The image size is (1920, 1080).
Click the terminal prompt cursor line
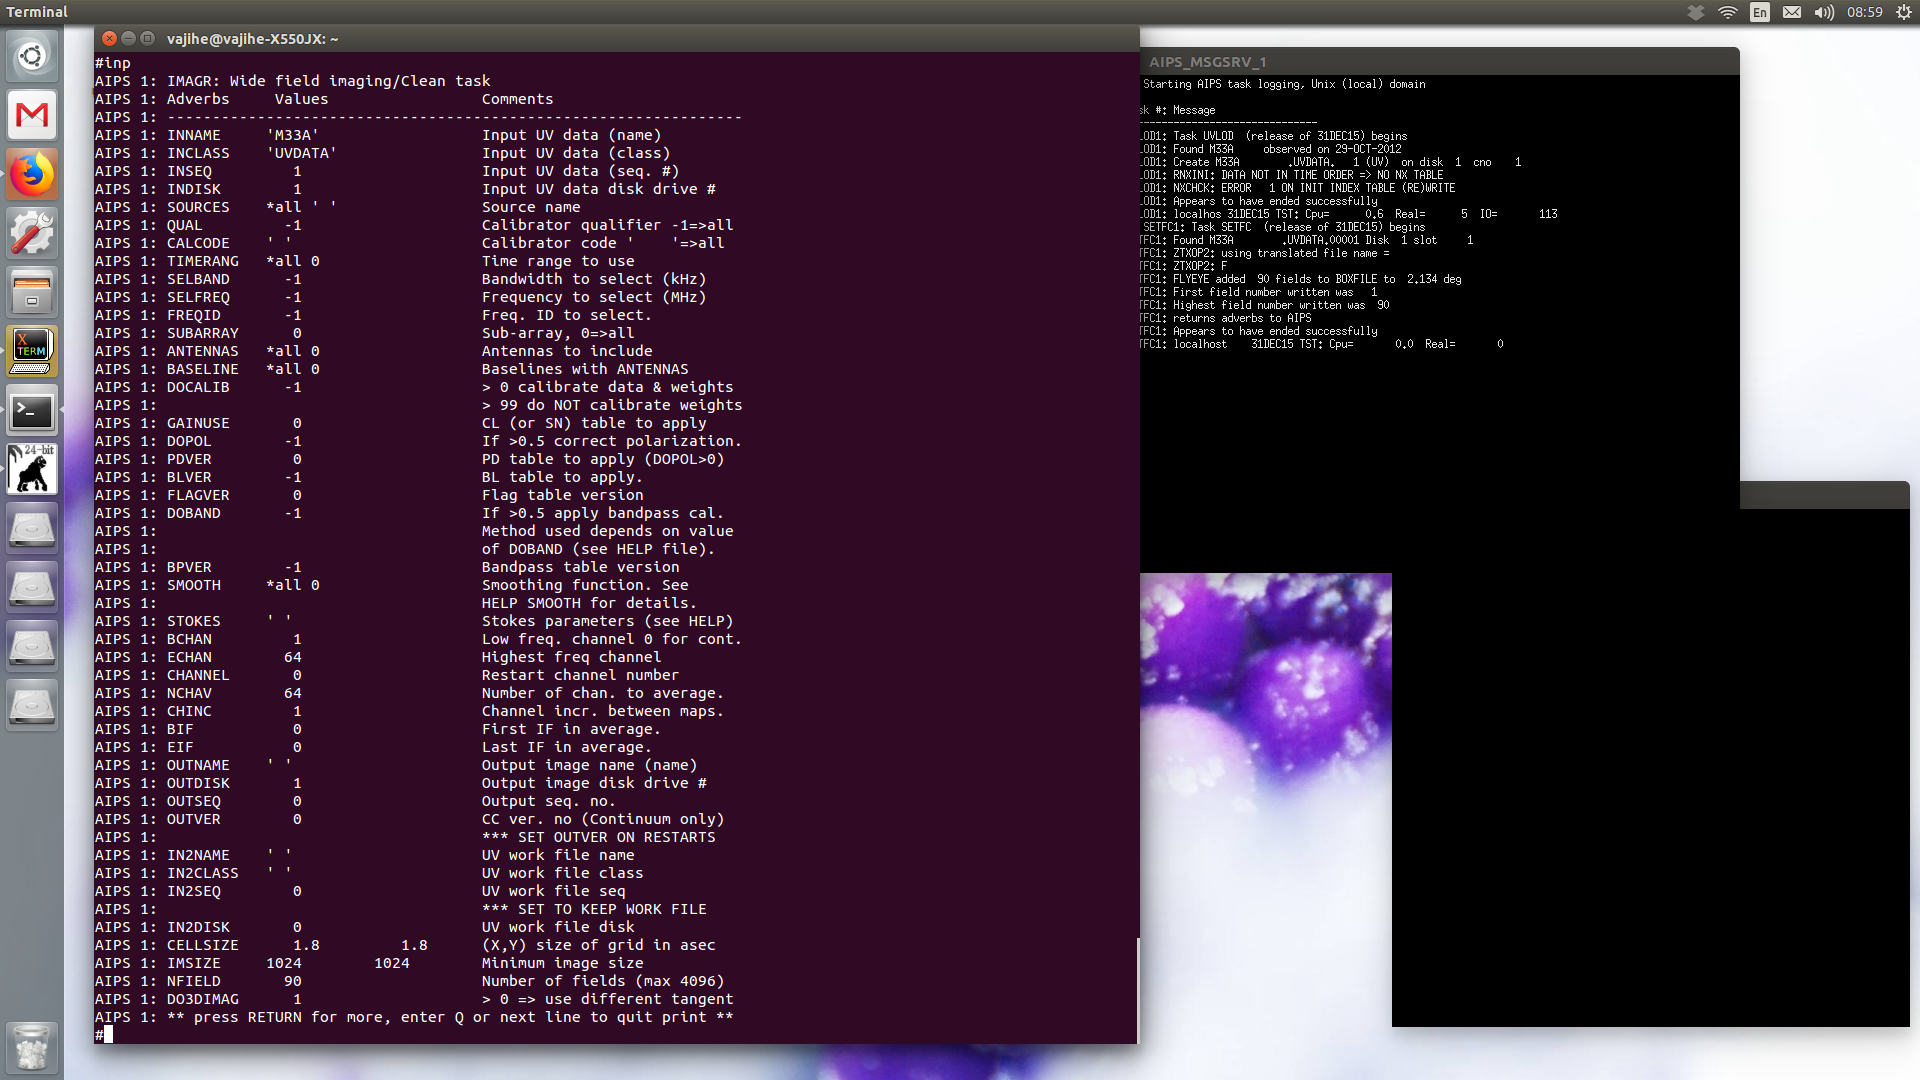pyautogui.click(x=108, y=1035)
